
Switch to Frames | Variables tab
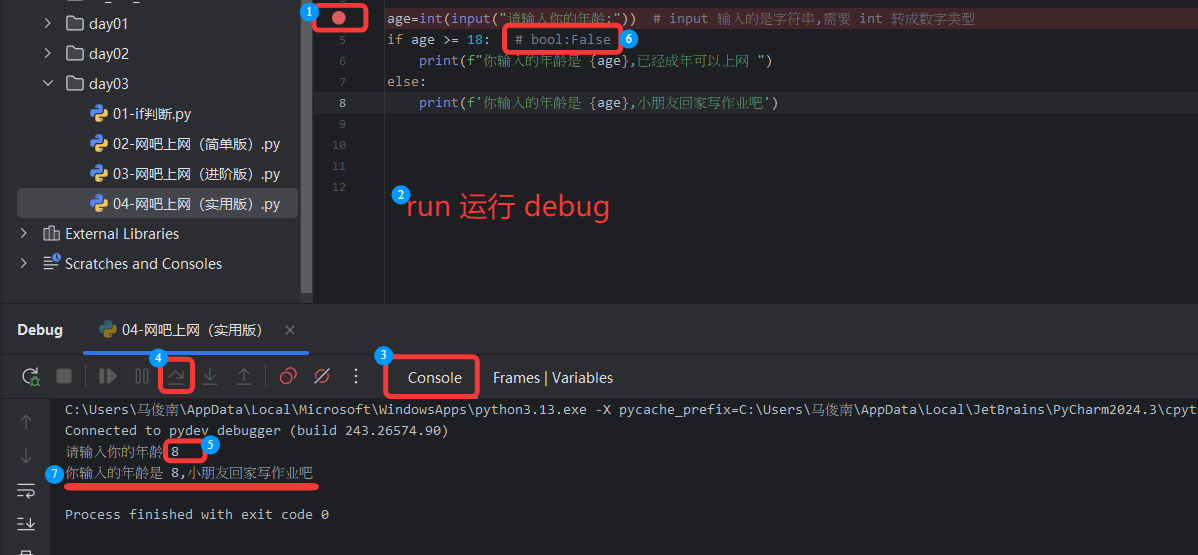(x=552, y=378)
